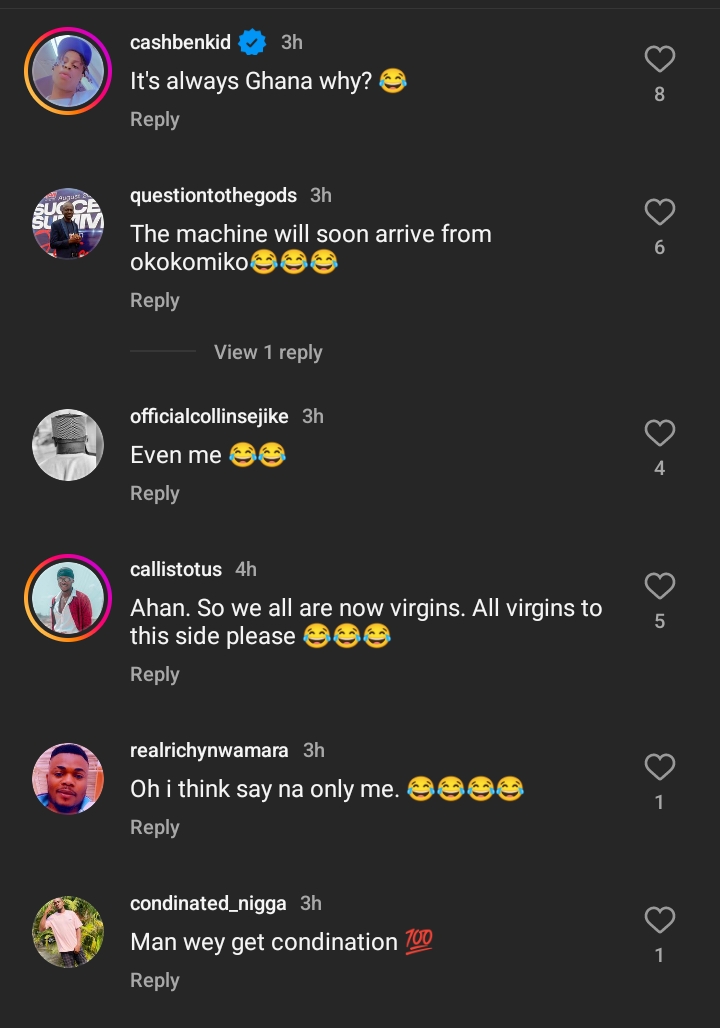Reply to condinated_nigga's comment
The height and width of the screenshot is (1028, 720).
154,980
